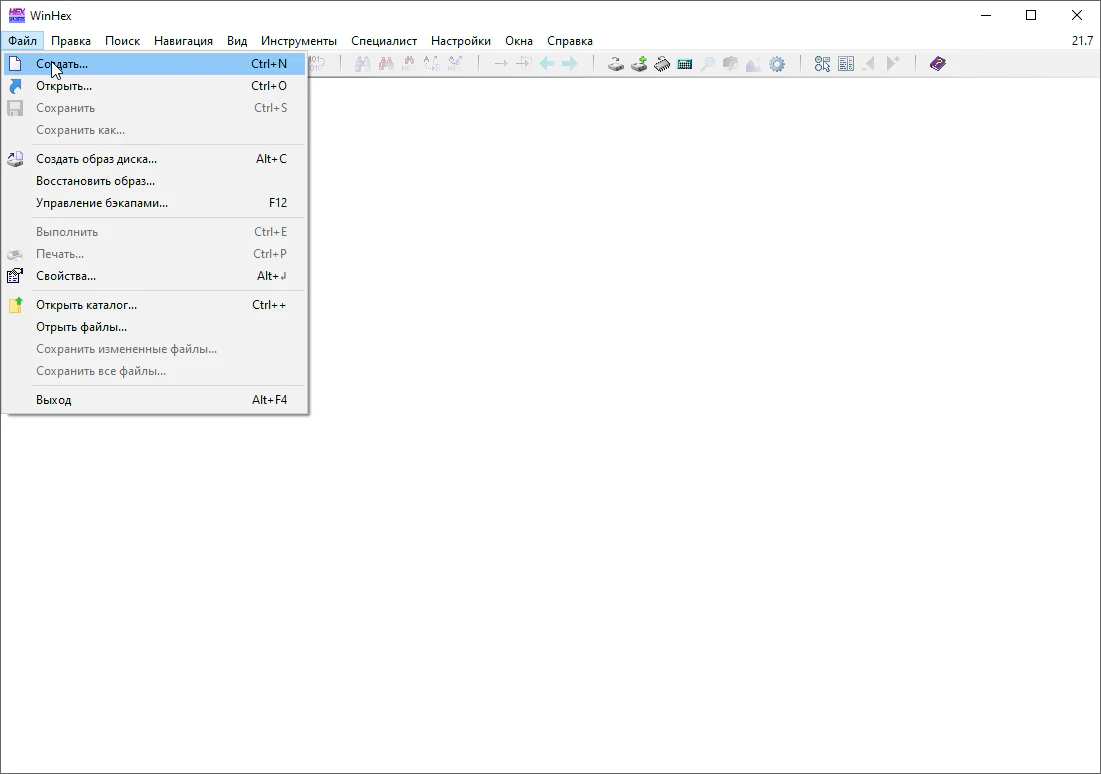The height and width of the screenshot is (774, 1101).
Task: Choose Выход to exit WinHex
Action: 54,400
